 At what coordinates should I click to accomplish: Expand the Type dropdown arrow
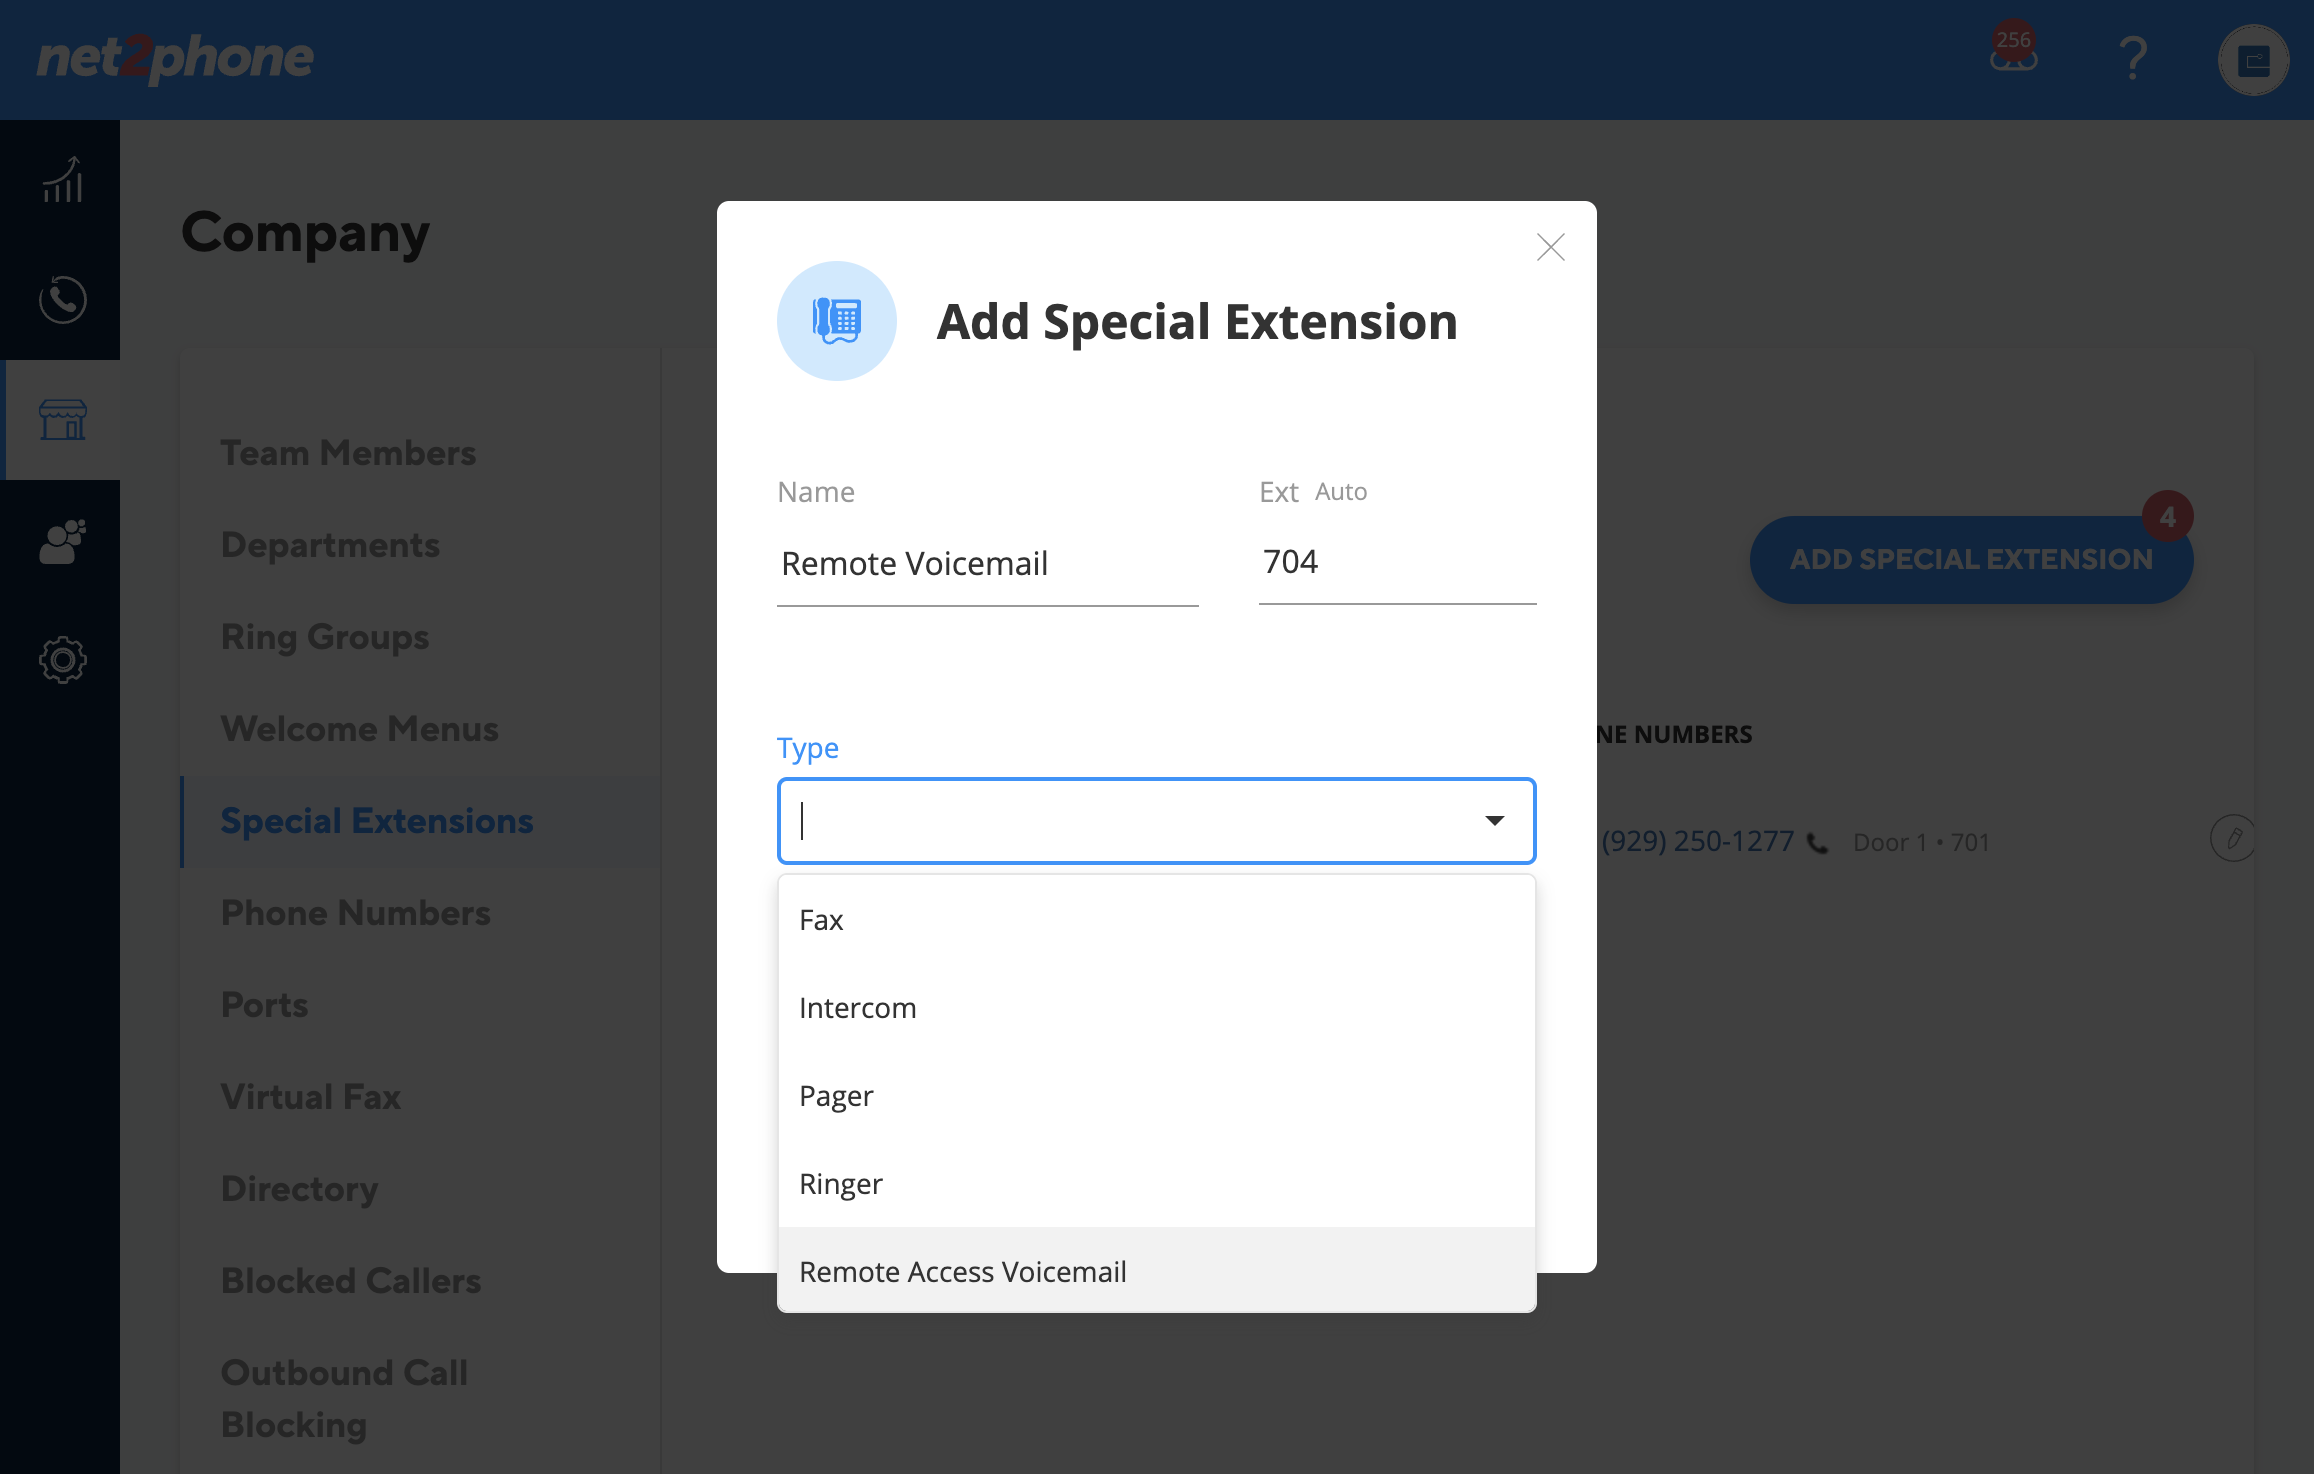1495,821
